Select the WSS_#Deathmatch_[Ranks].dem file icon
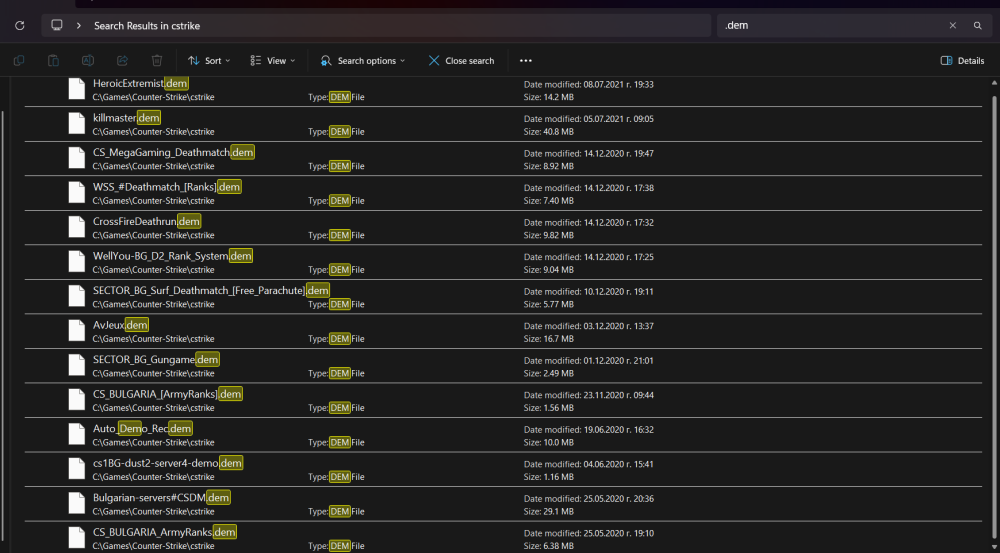 [77, 193]
